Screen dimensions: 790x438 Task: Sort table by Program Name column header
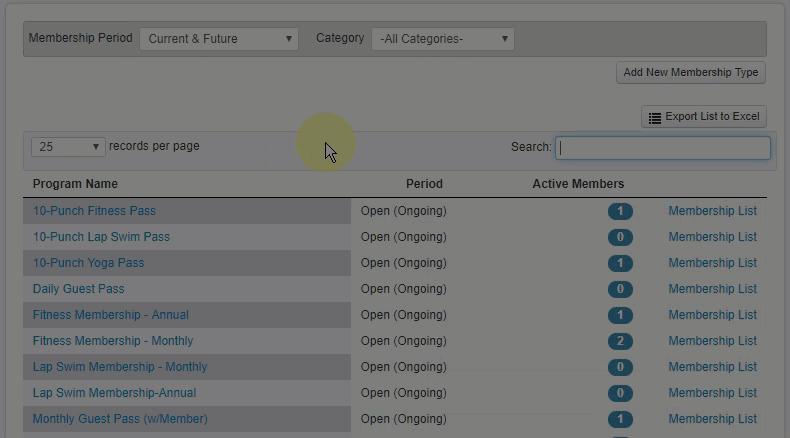click(x=75, y=184)
